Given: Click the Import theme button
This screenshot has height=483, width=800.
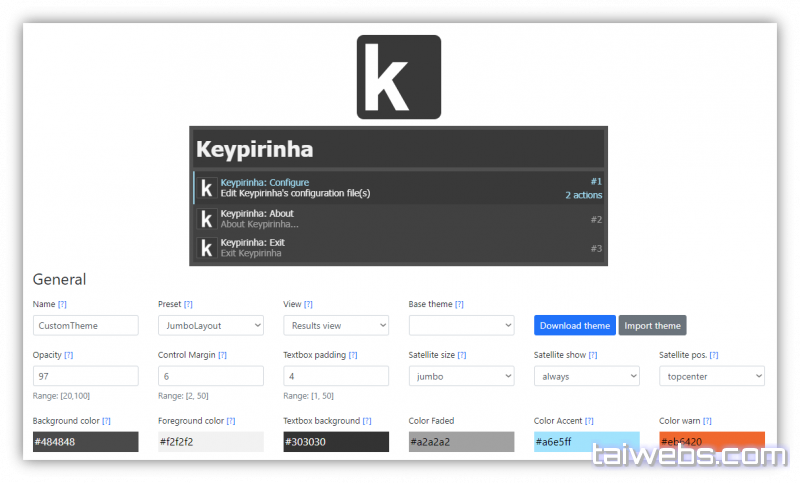Looking at the screenshot, I should [x=652, y=325].
